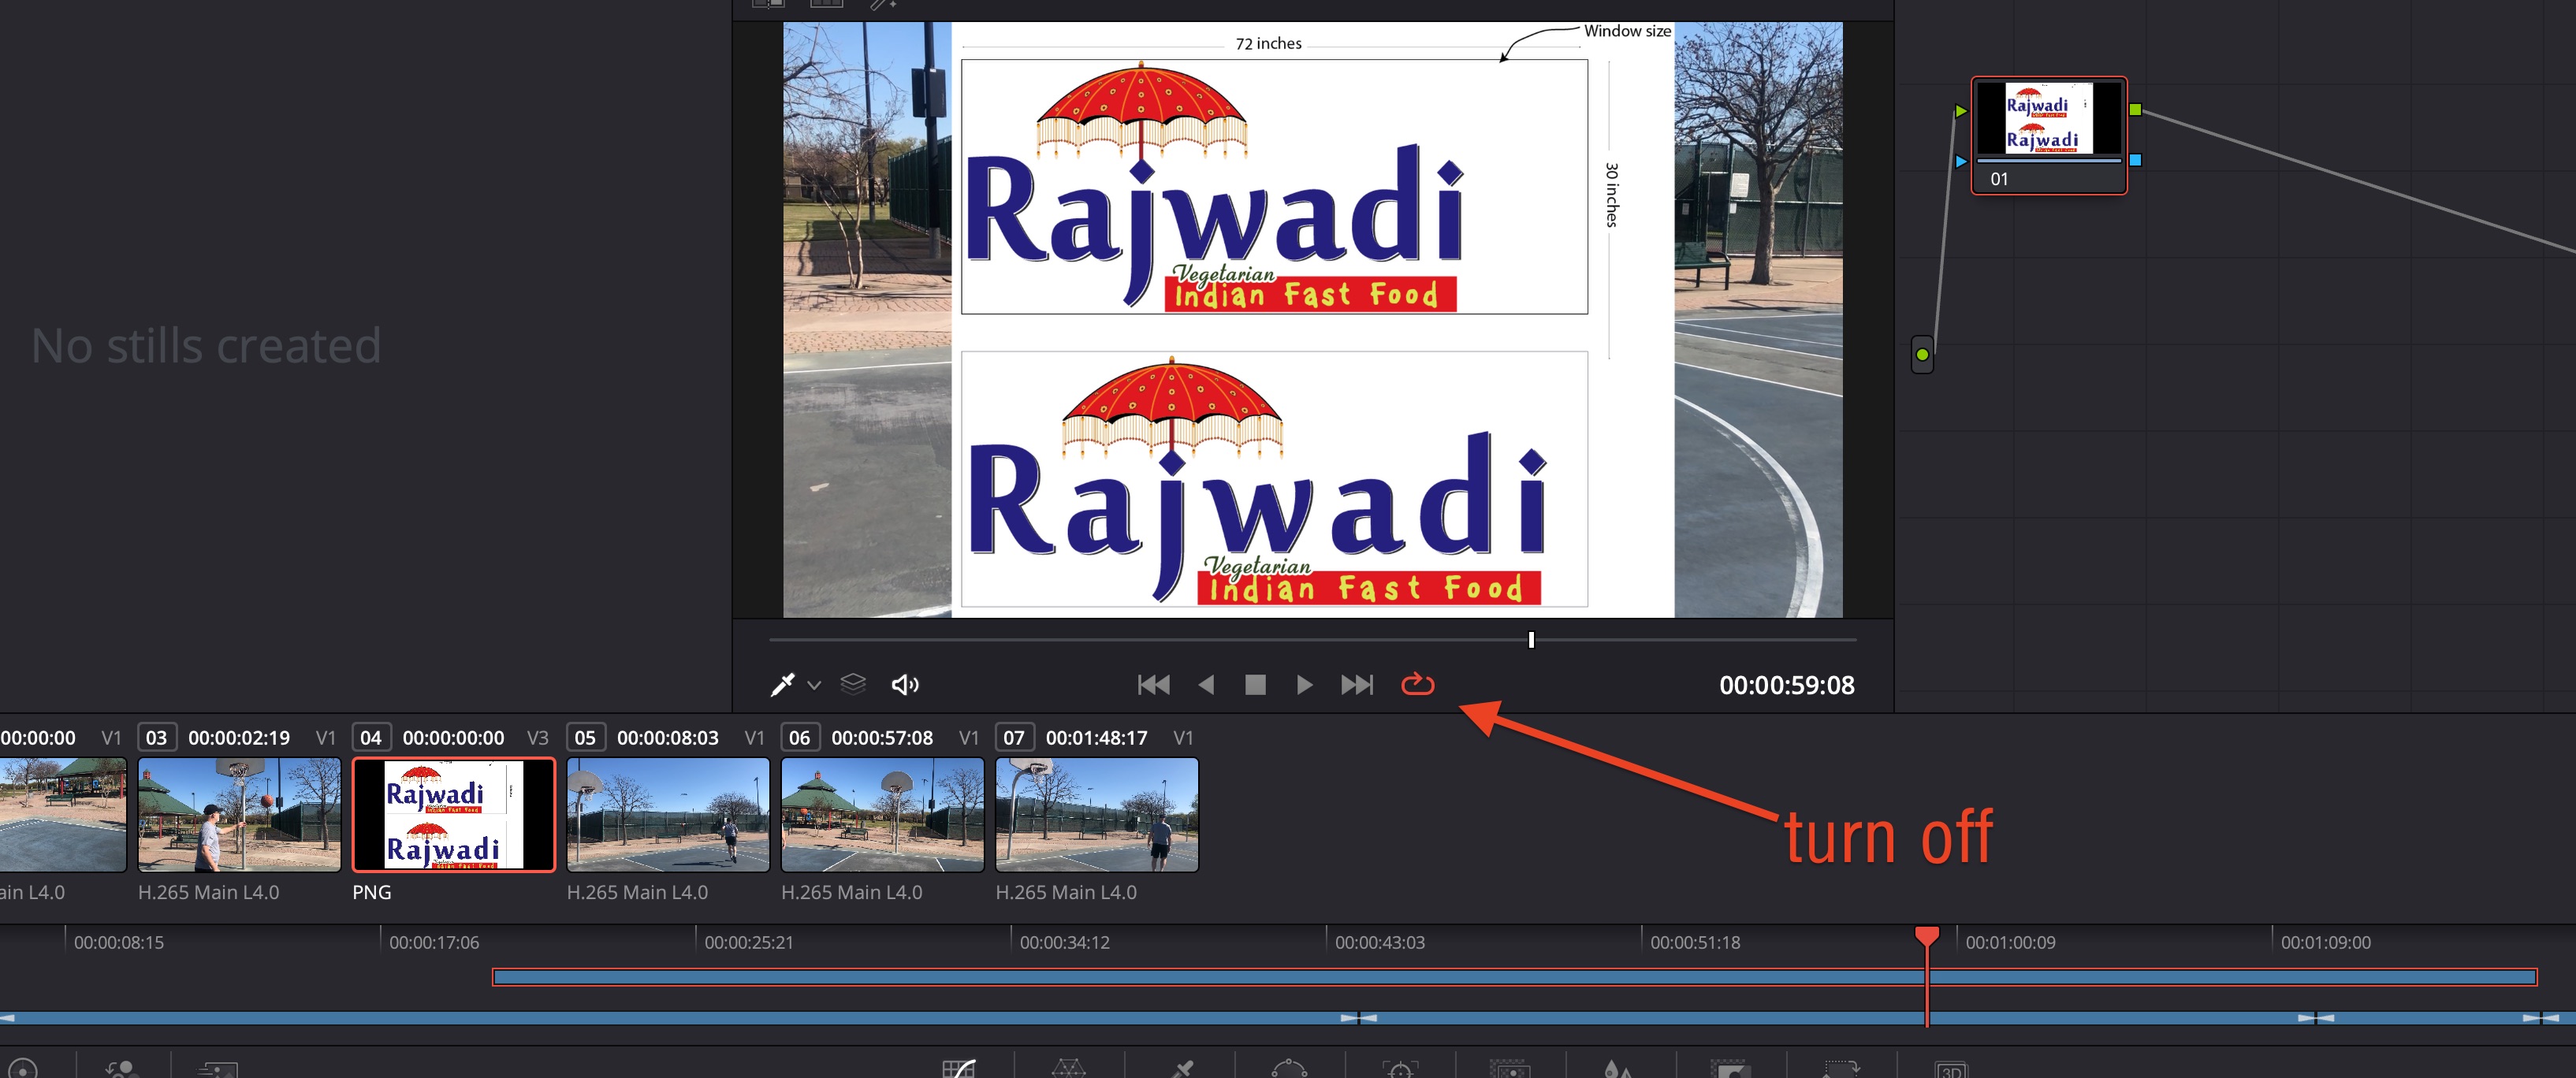Open the Tracker palette
This screenshot has height=1078, width=2576.
point(1400,1069)
